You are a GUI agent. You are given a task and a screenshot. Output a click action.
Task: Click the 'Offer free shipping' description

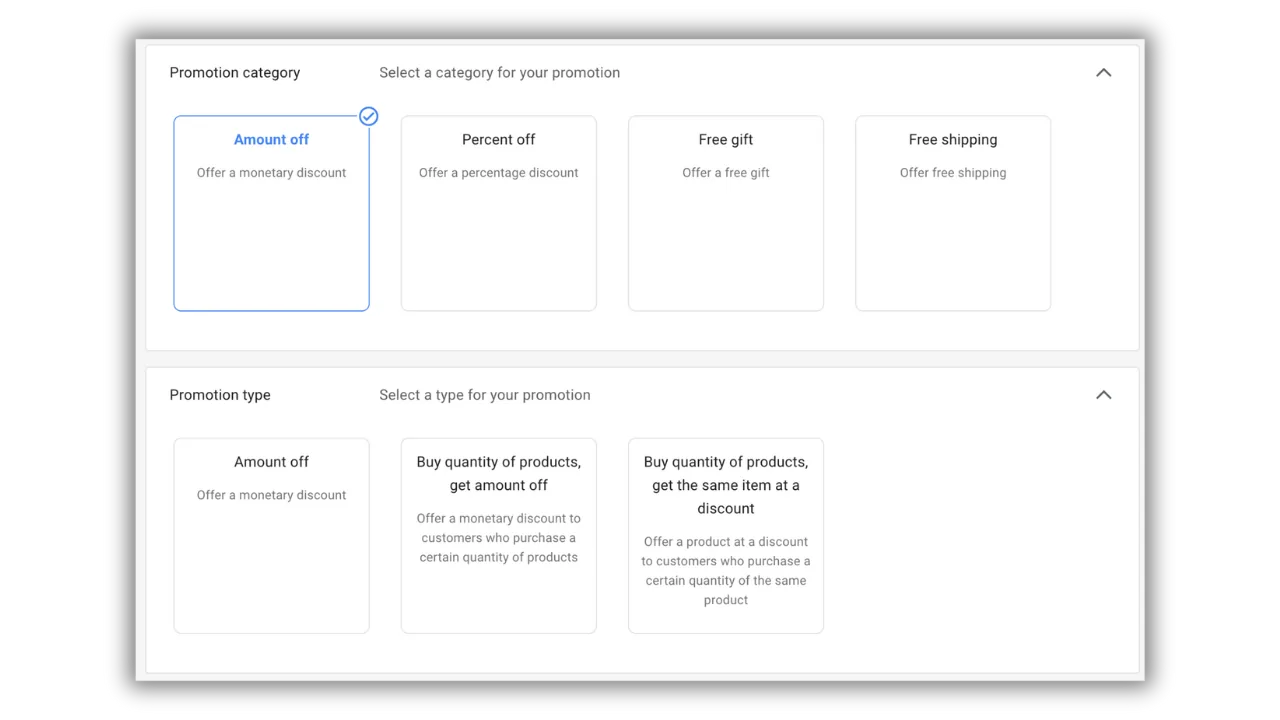click(x=953, y=173)
